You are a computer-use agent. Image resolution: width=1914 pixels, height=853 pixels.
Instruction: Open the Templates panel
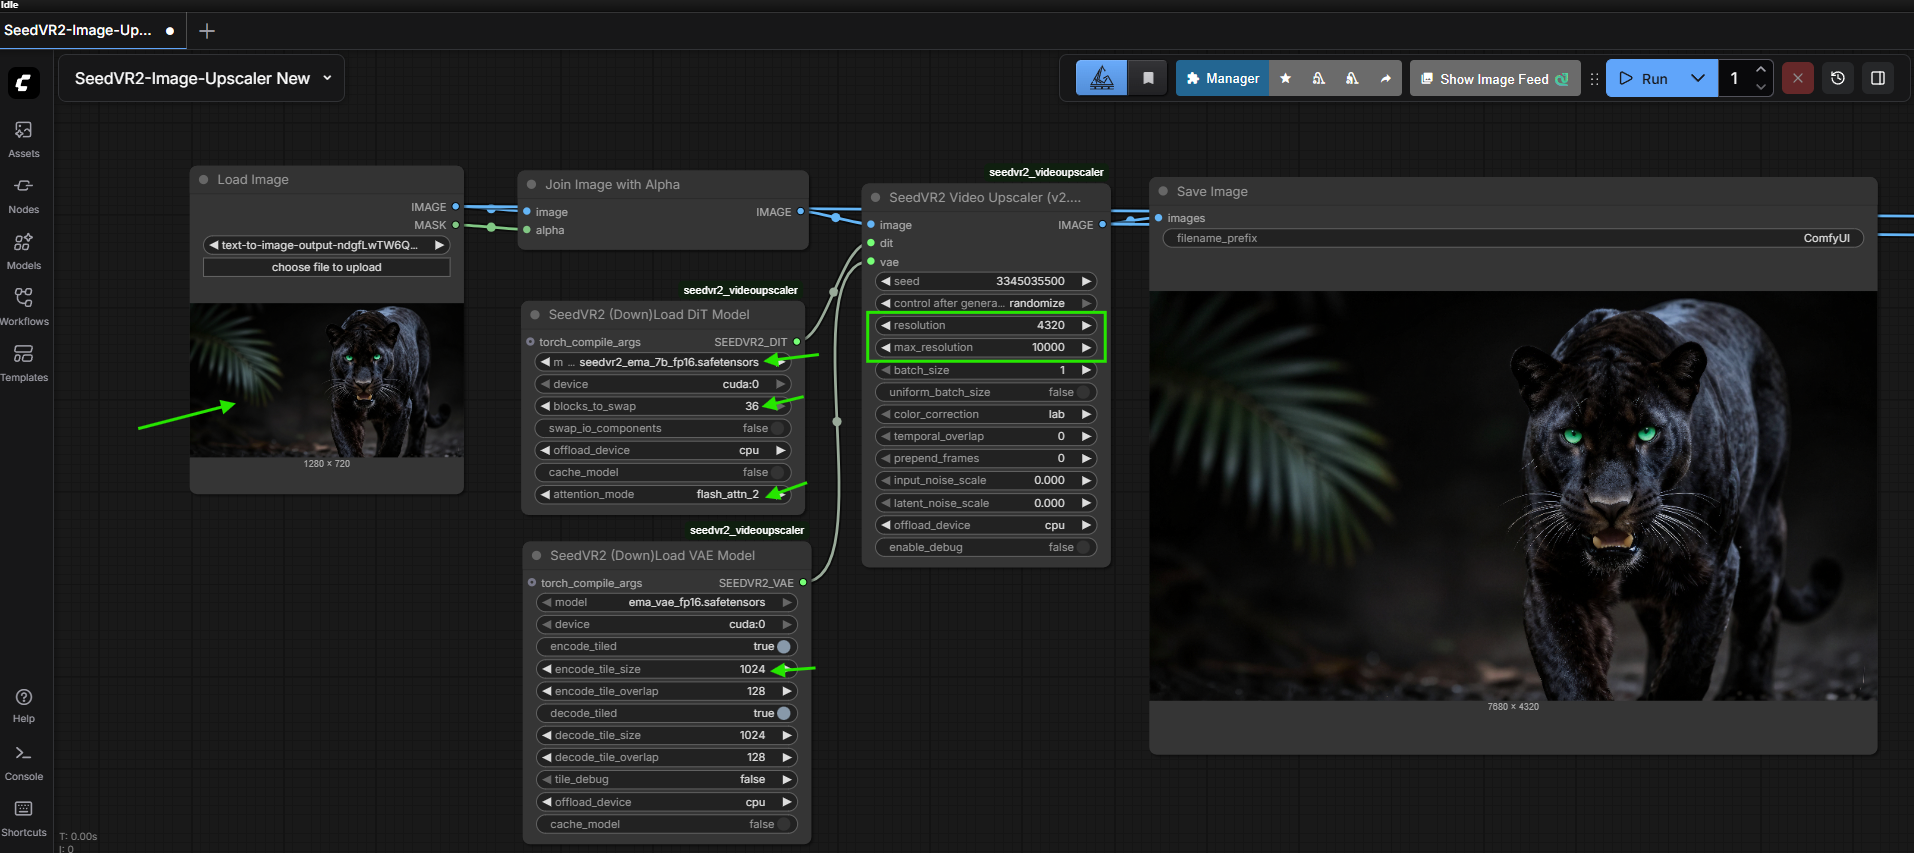coord(24,363)
